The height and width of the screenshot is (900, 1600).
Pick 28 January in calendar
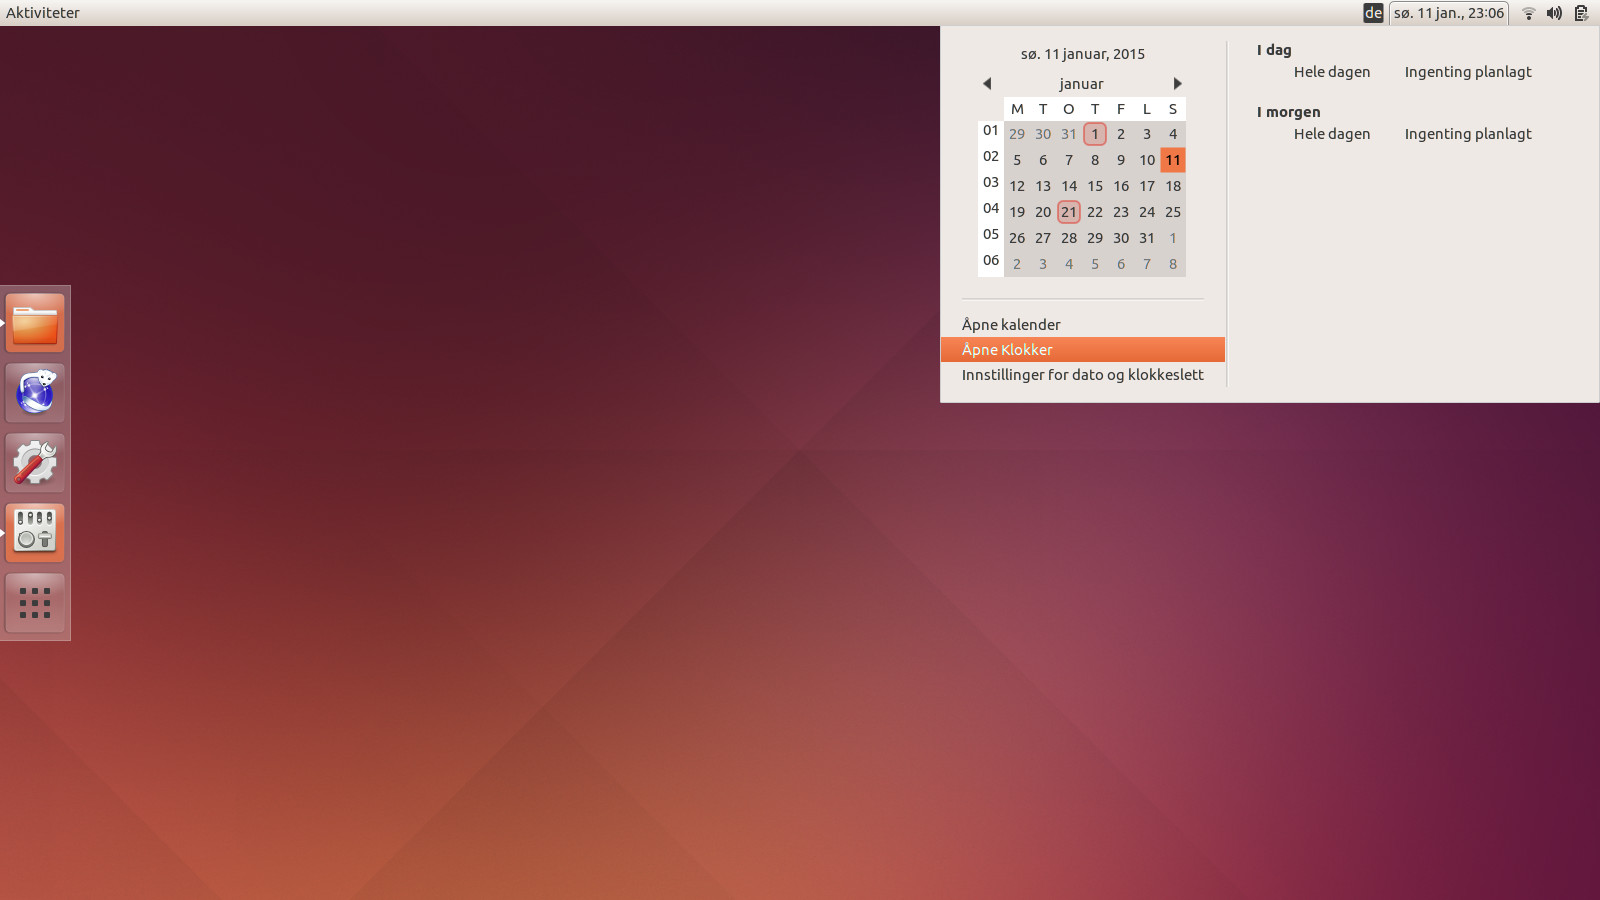point(1069,238)
